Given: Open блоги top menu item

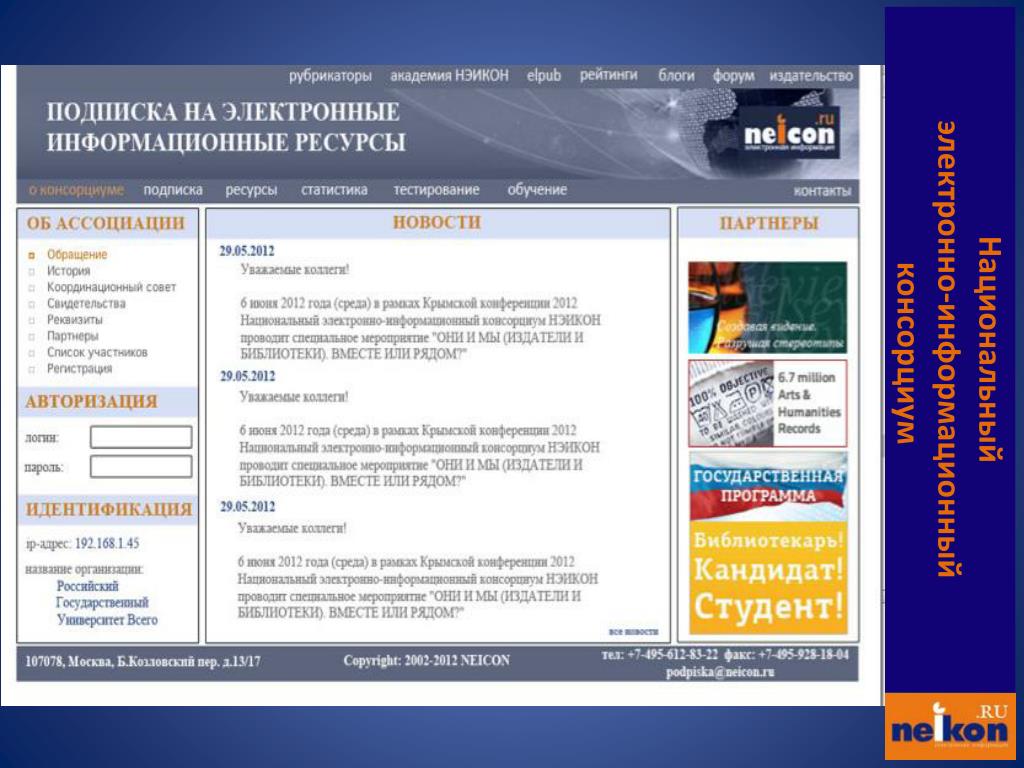Looking at the screenshot, I should pyautogui.click(x=676, y=76).
